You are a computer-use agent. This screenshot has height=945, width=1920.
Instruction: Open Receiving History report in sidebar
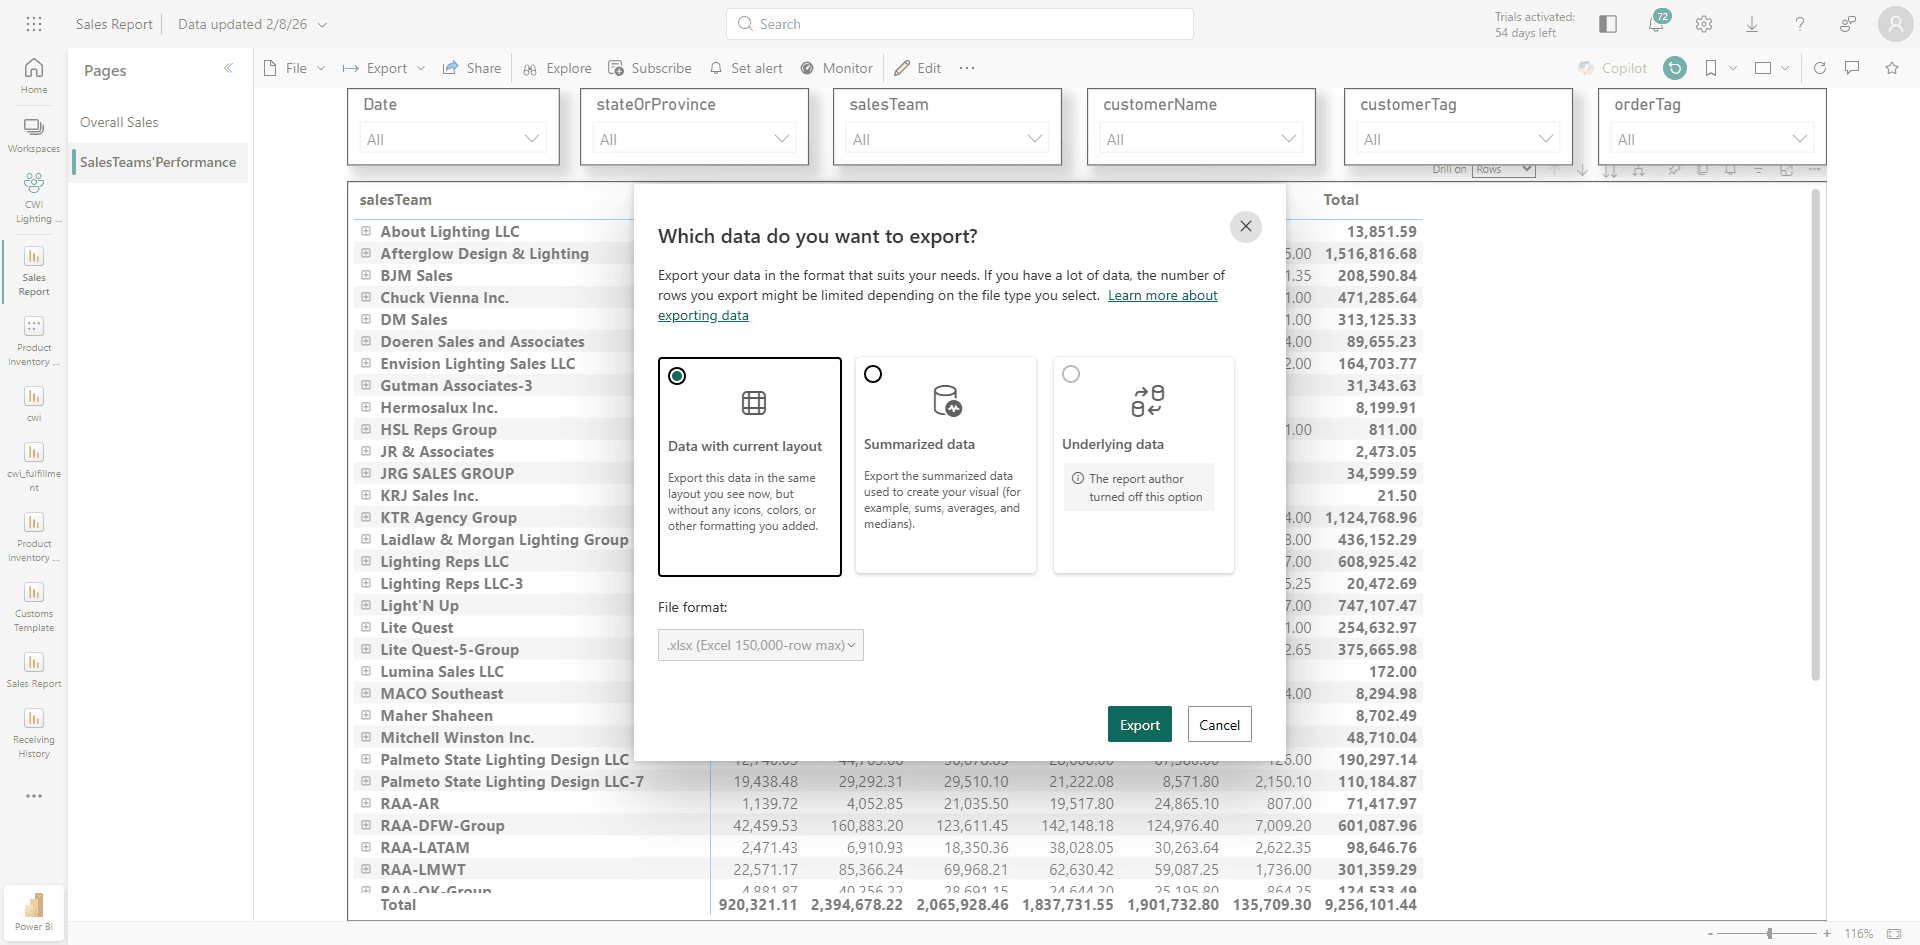click(34, 733)
